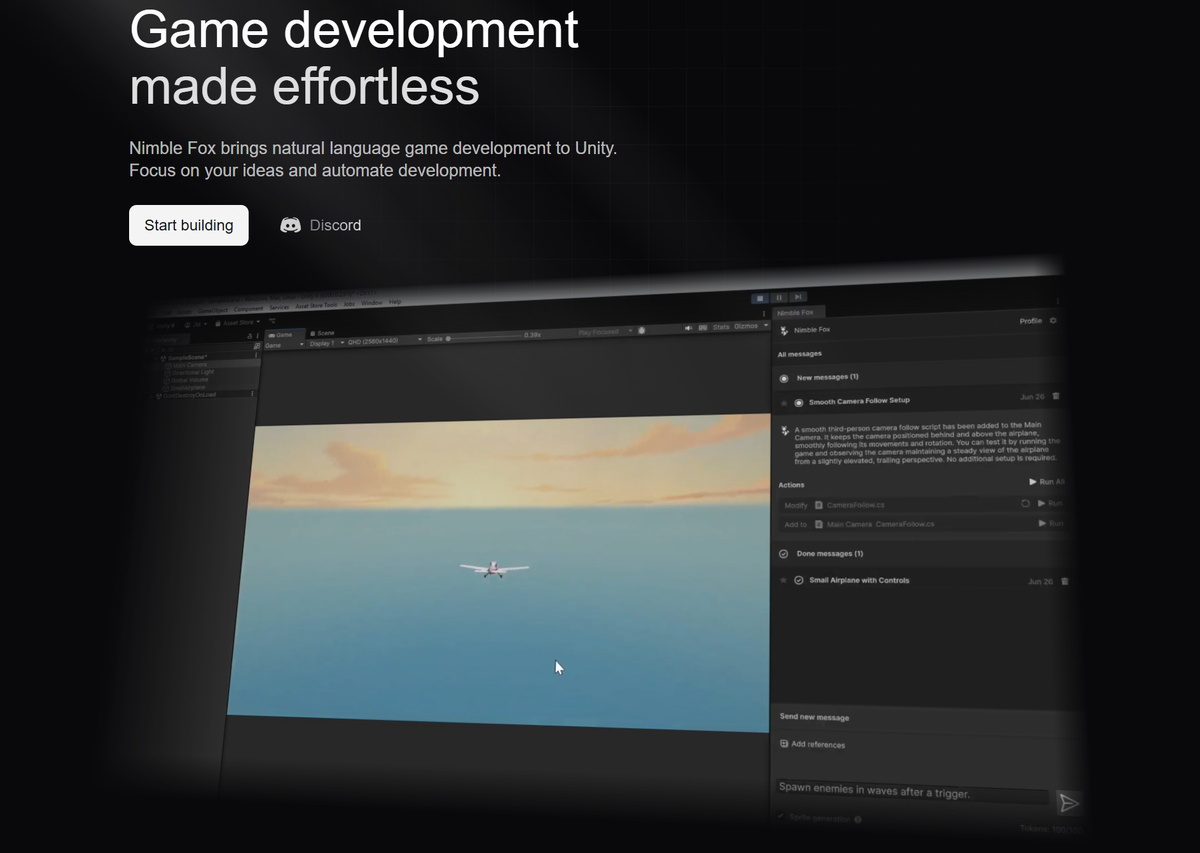Delete the Smooth Camera Follow Setup message

[1056, 396]
